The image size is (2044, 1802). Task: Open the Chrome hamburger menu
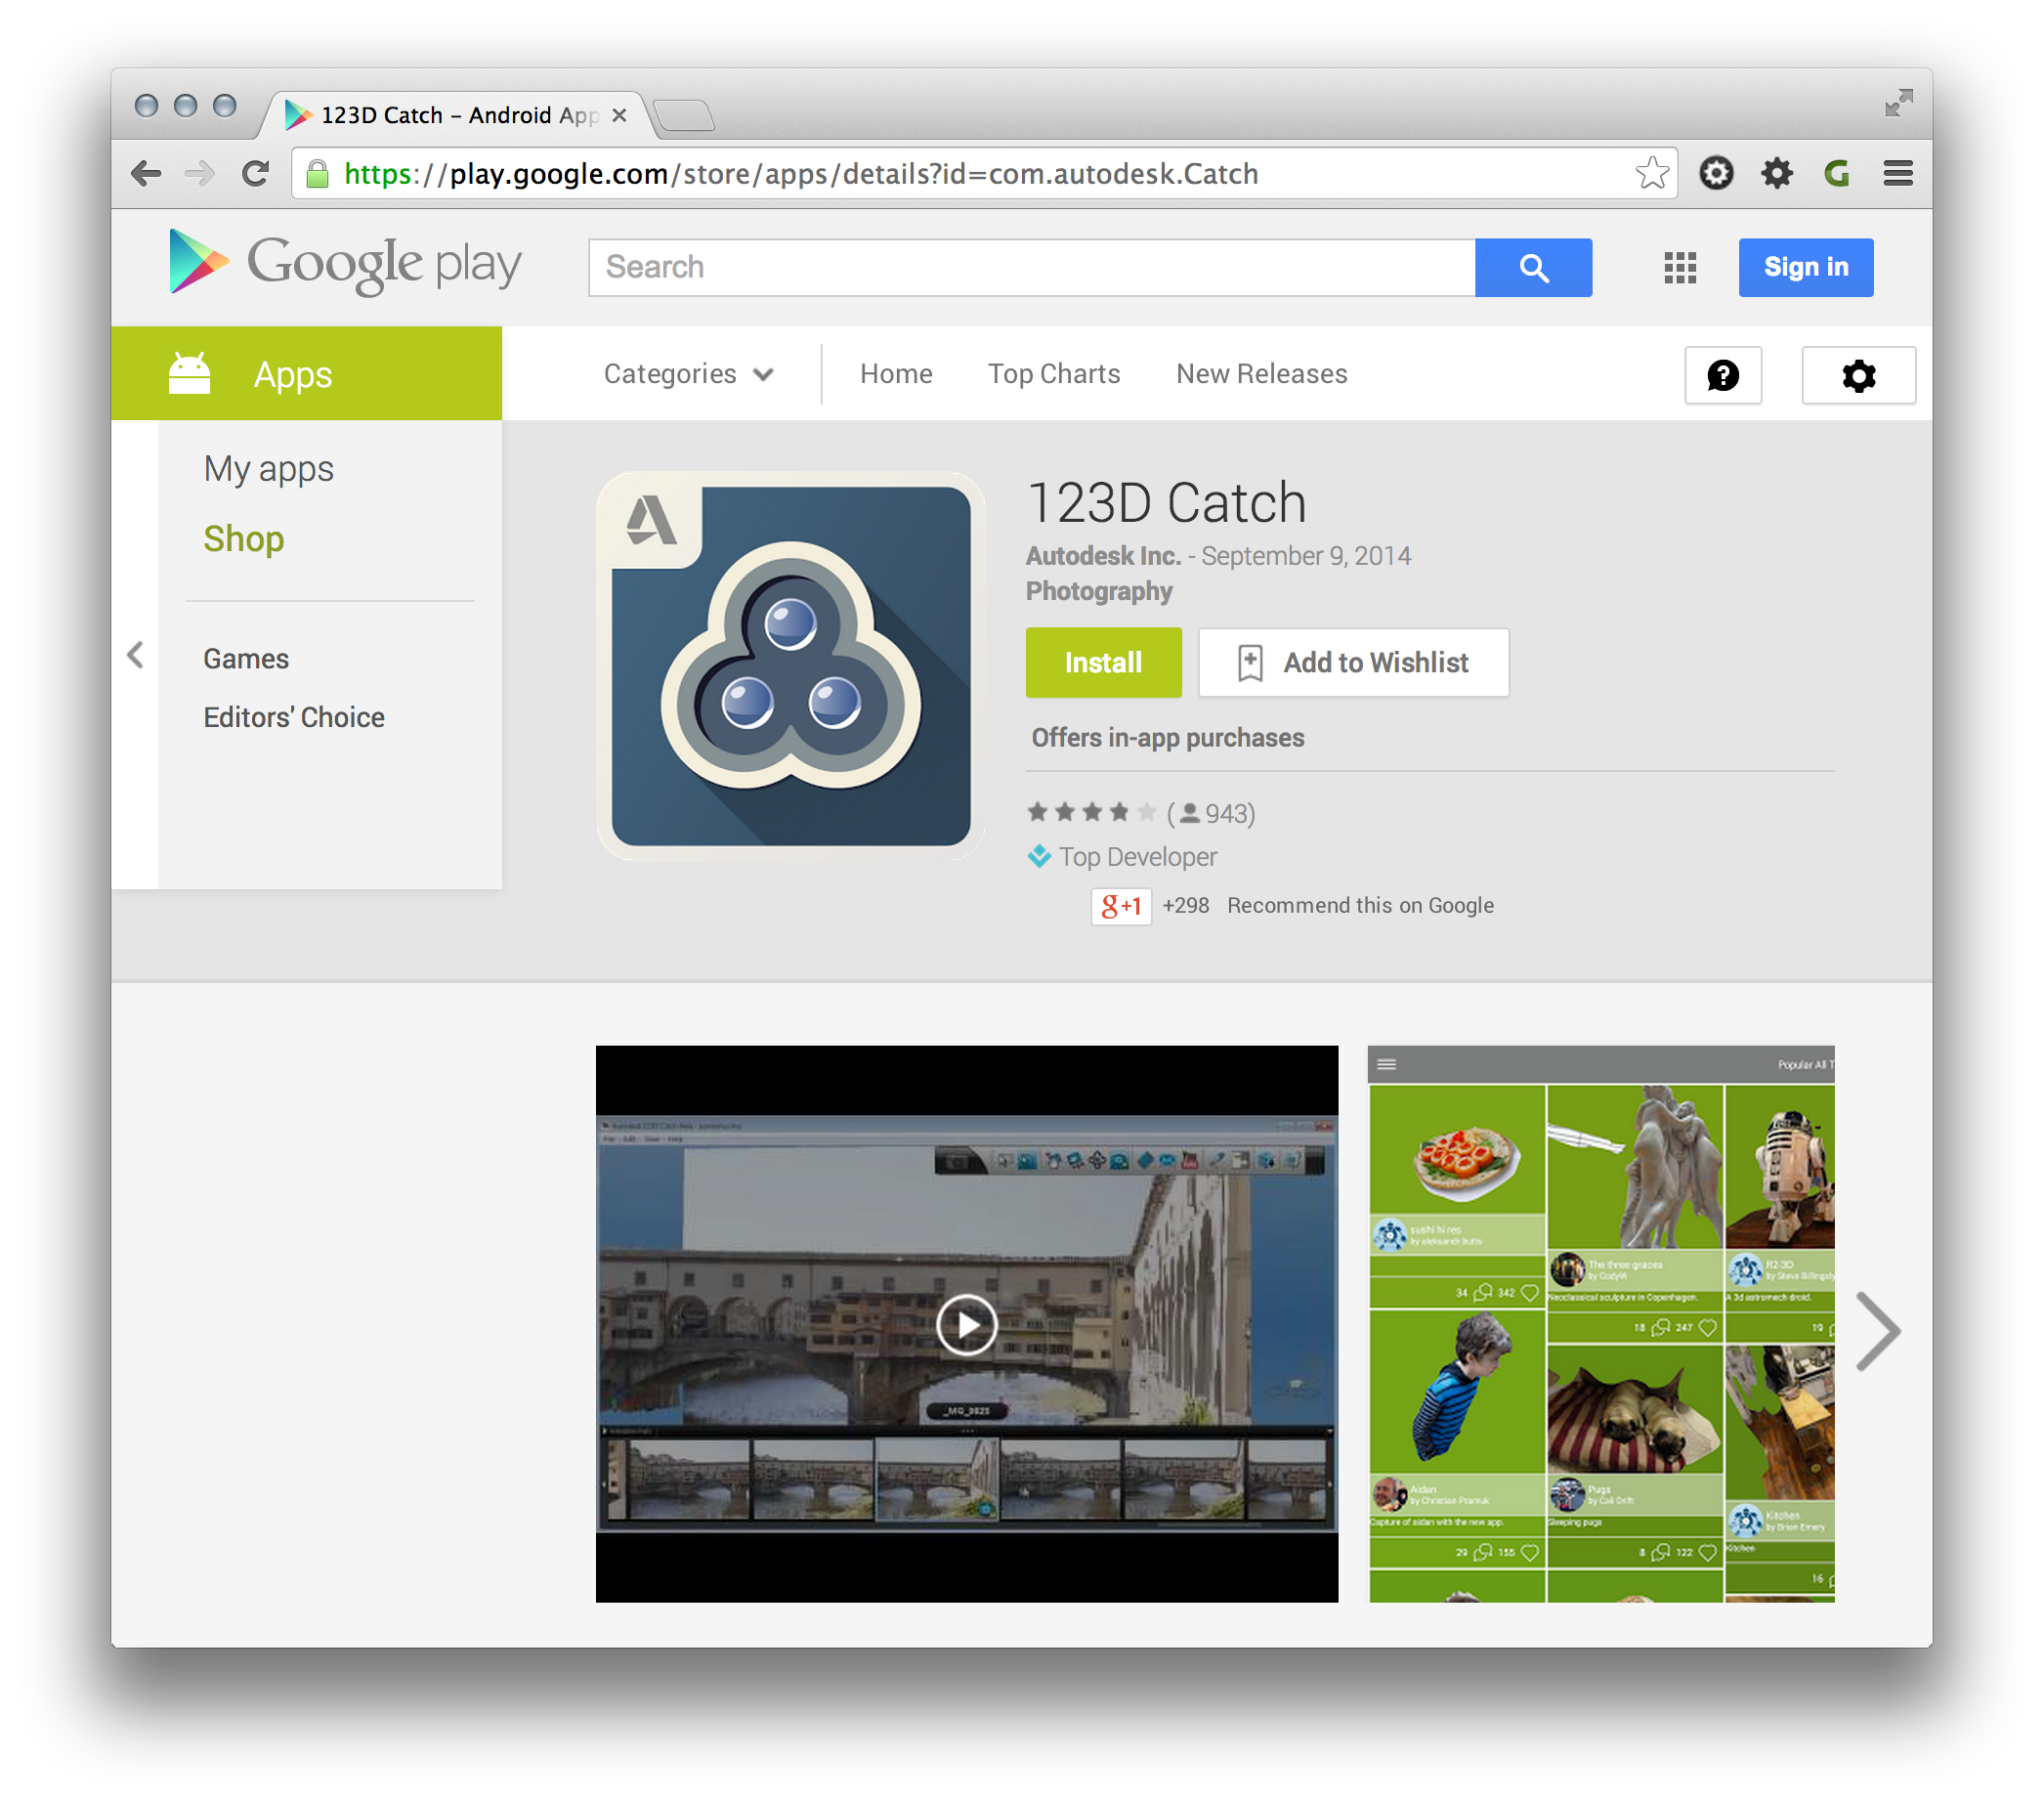click(x=1897, y=174)
